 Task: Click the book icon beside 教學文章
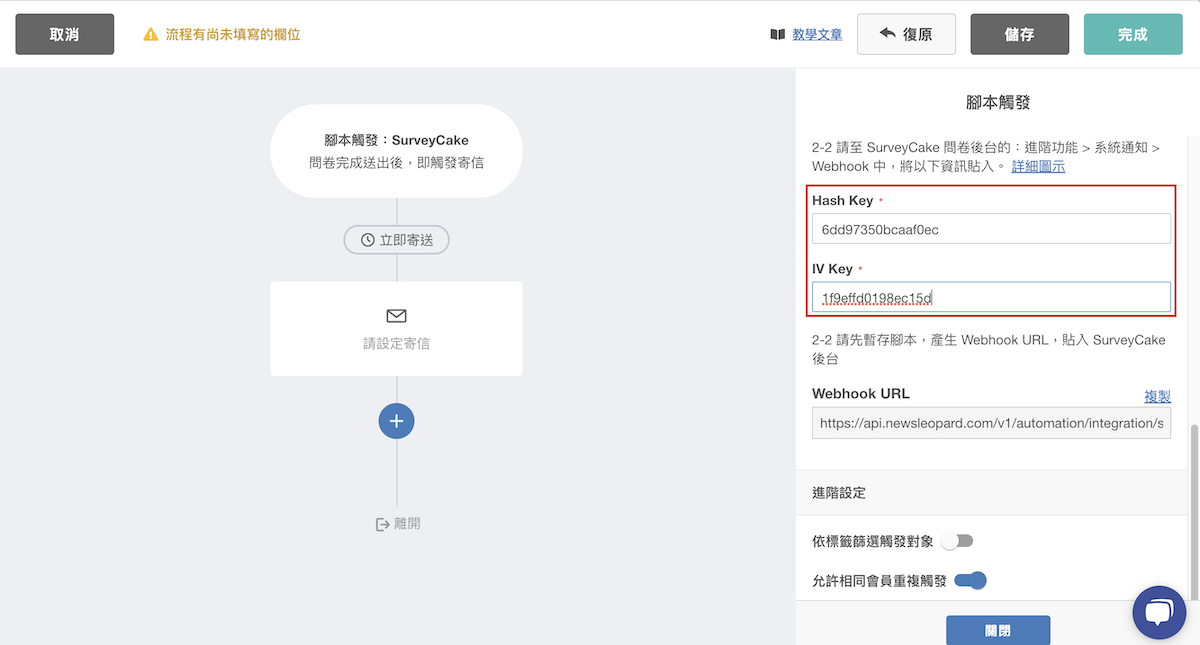point(778,34)
